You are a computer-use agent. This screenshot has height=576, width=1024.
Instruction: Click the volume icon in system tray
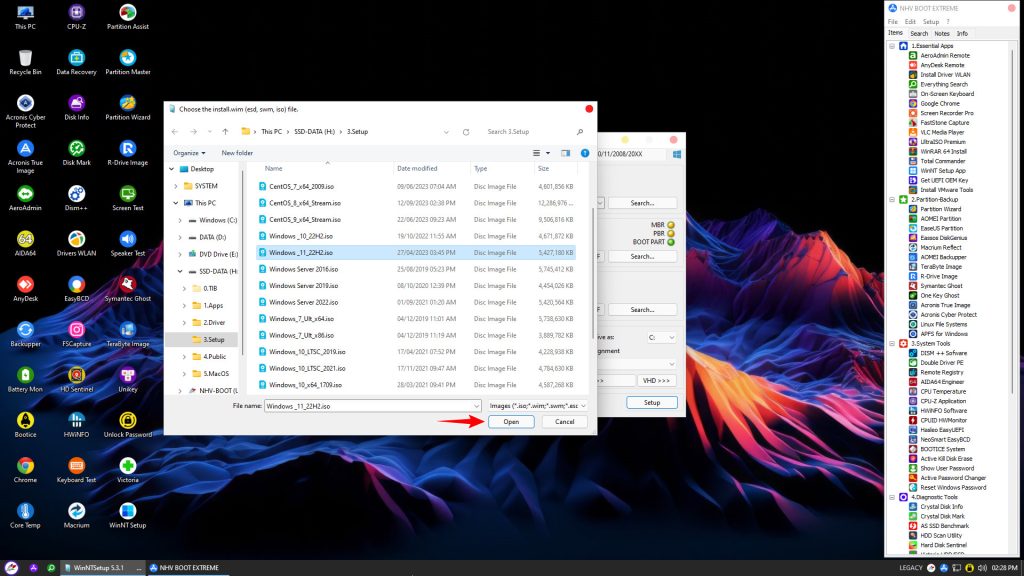982,568
